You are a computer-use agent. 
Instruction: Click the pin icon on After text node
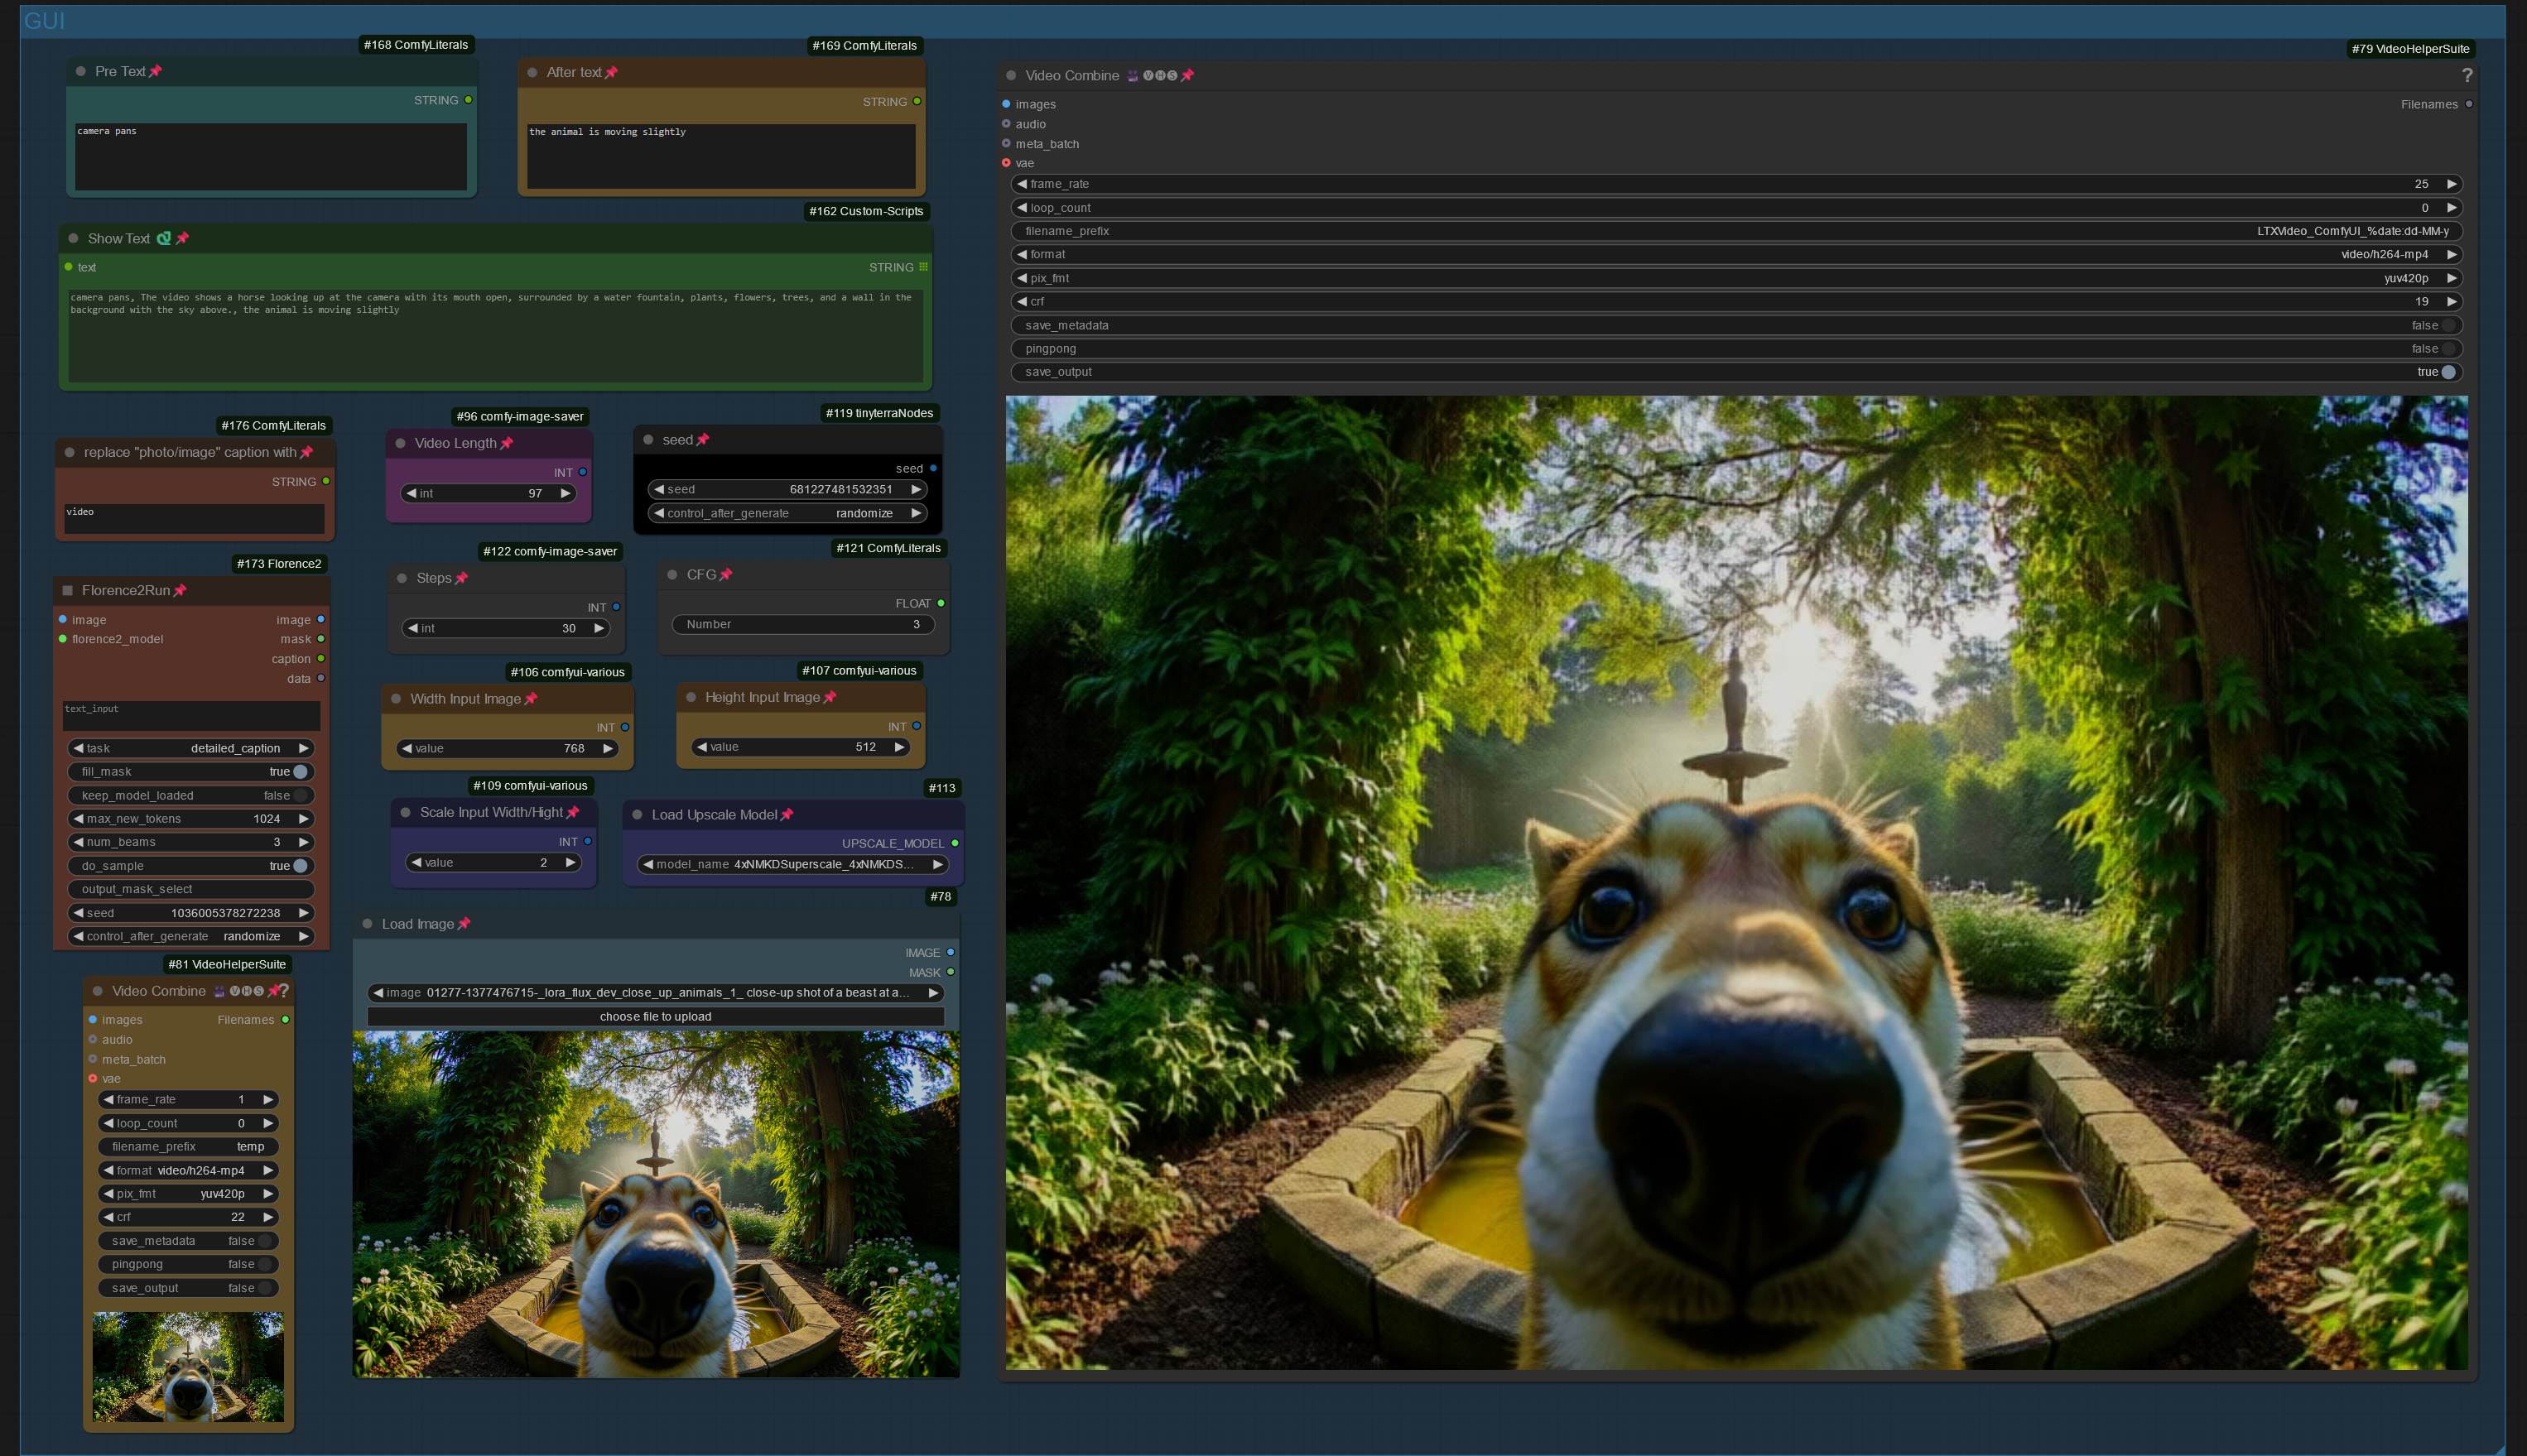[x=612, y=72]
